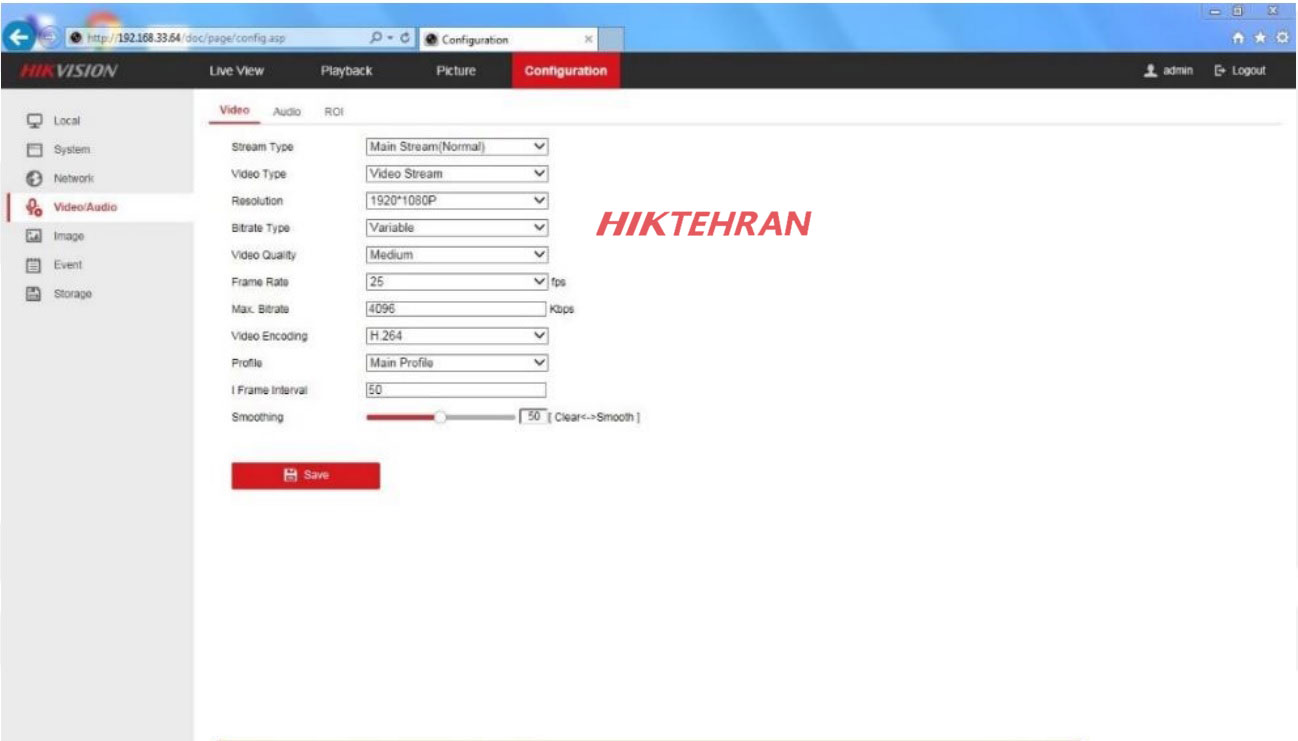The image size is (1298, 741).
Task: Switch to the Audio tab
Action: pyautogui.click(x=287, y=112)
